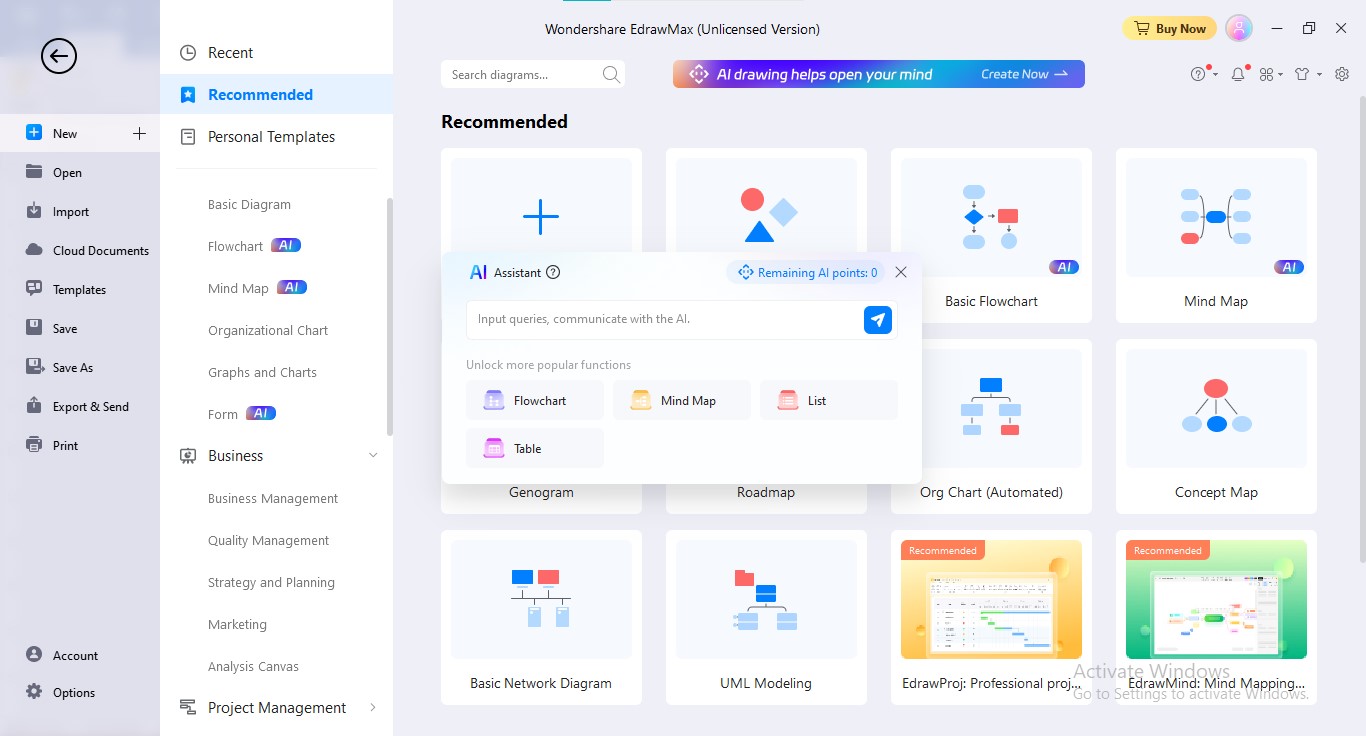Image resolution: width=1366 pixels, height=736 pixels.
Task: Expand the Project Management chevron
Action: coord(373,707)
